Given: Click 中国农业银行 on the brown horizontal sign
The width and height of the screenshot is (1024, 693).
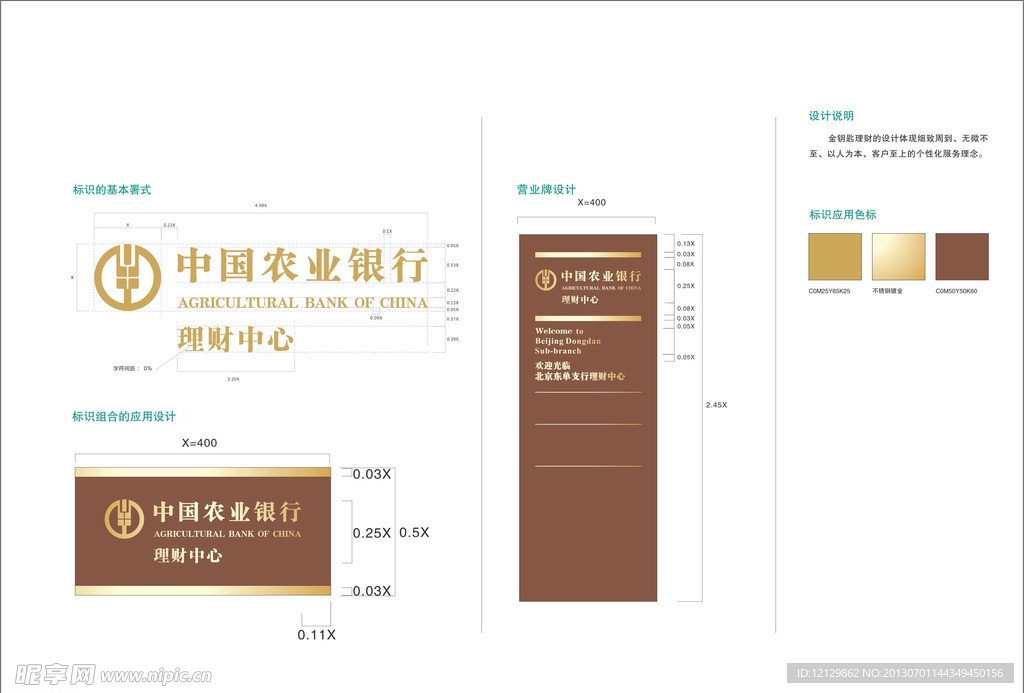Looking at the screenshot, I should point(227,511).
